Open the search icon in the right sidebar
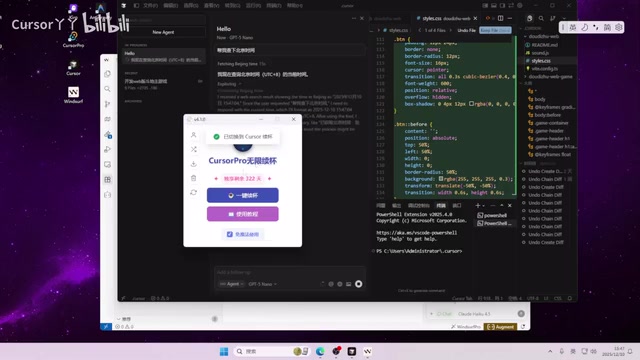Viewport: 640px width, 360px height. tap(541, 18)
